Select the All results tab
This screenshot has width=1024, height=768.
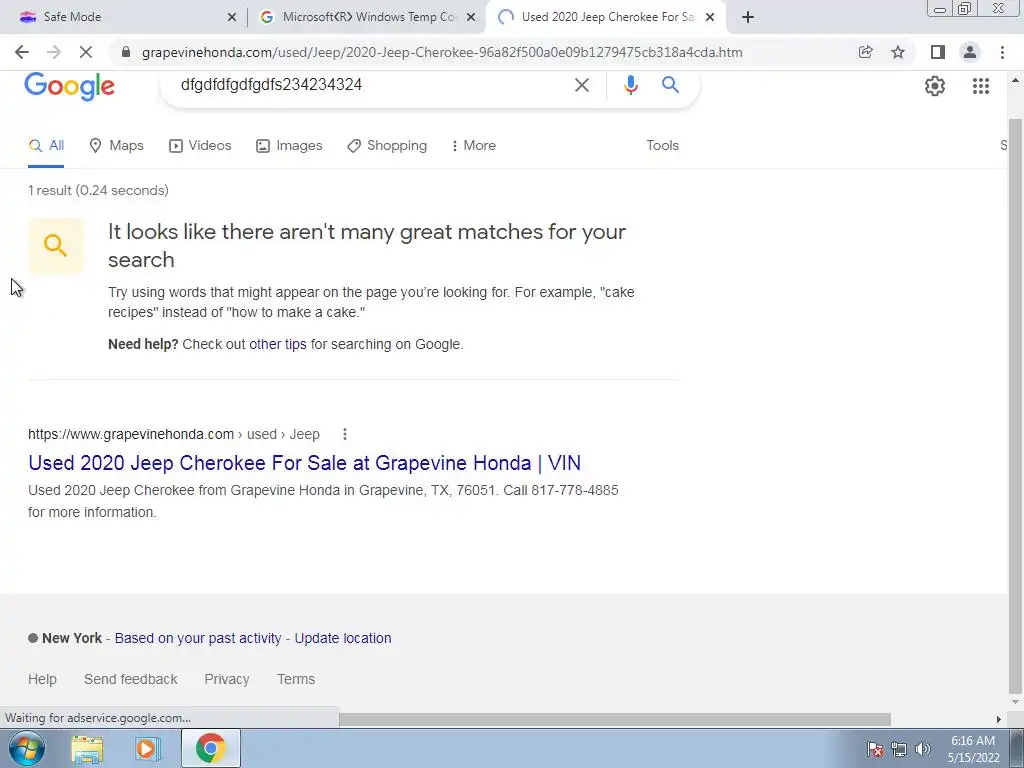coord(46,146)
